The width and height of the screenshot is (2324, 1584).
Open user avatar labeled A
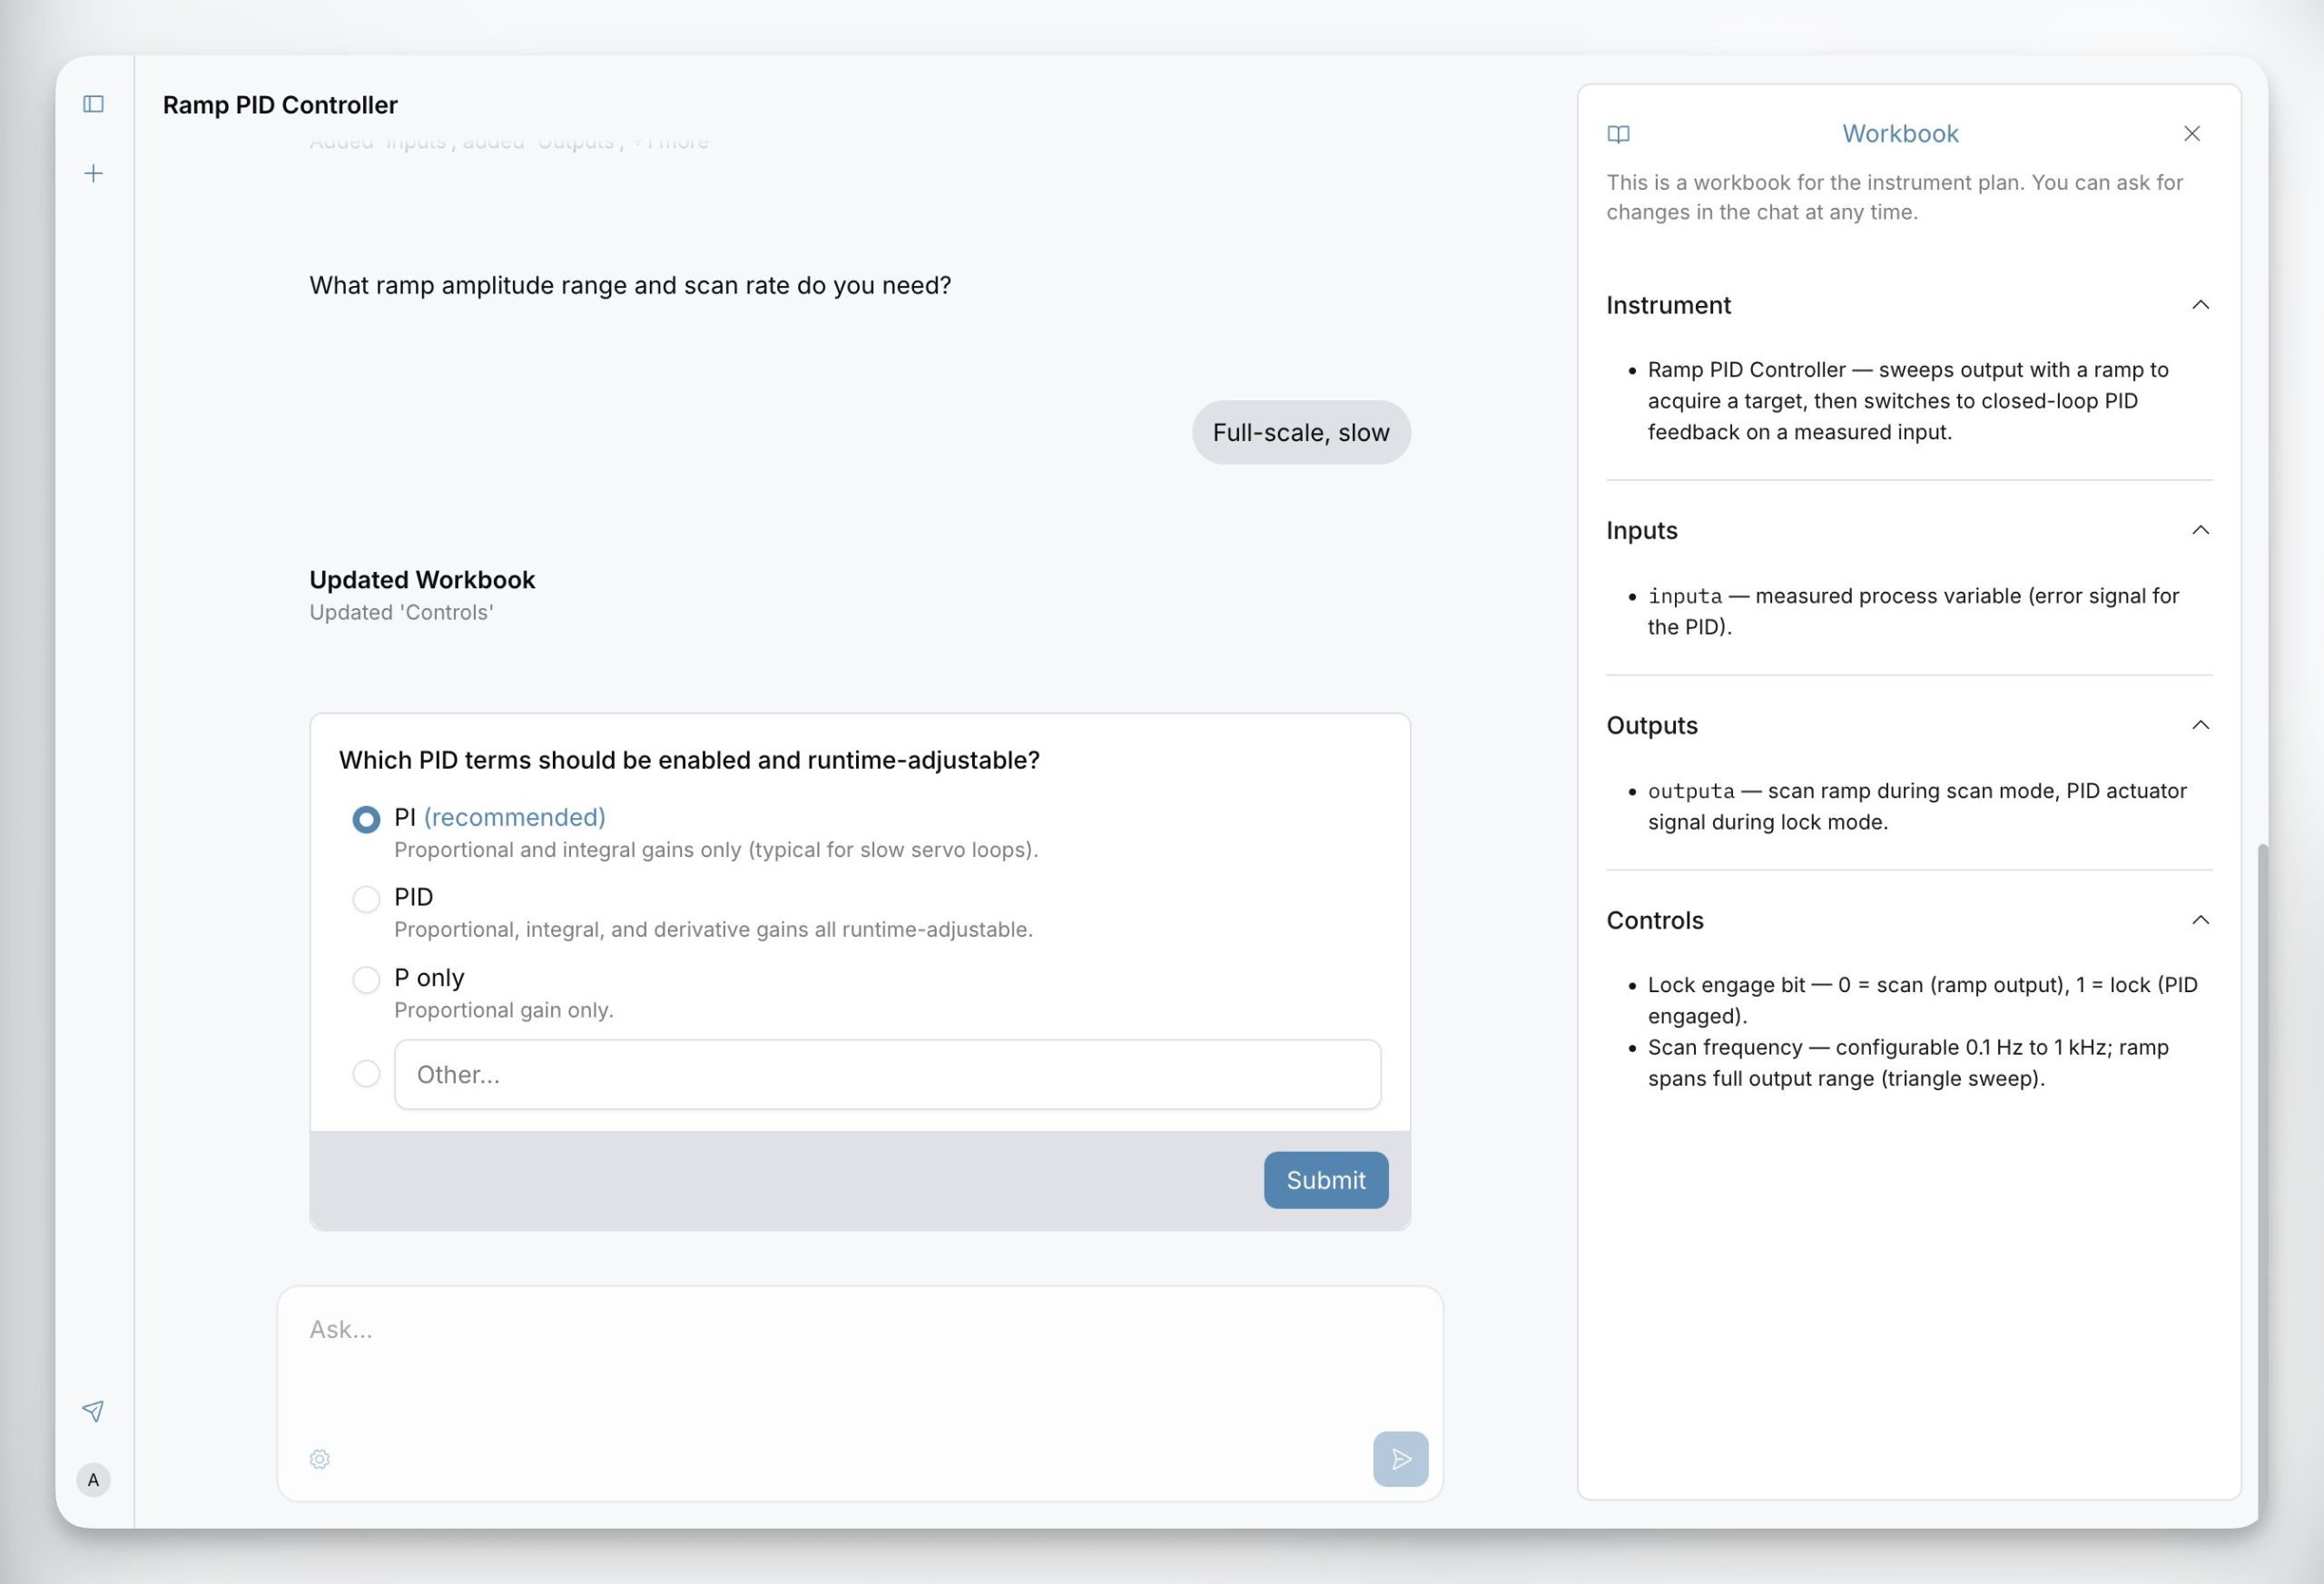coord(93,1480)
